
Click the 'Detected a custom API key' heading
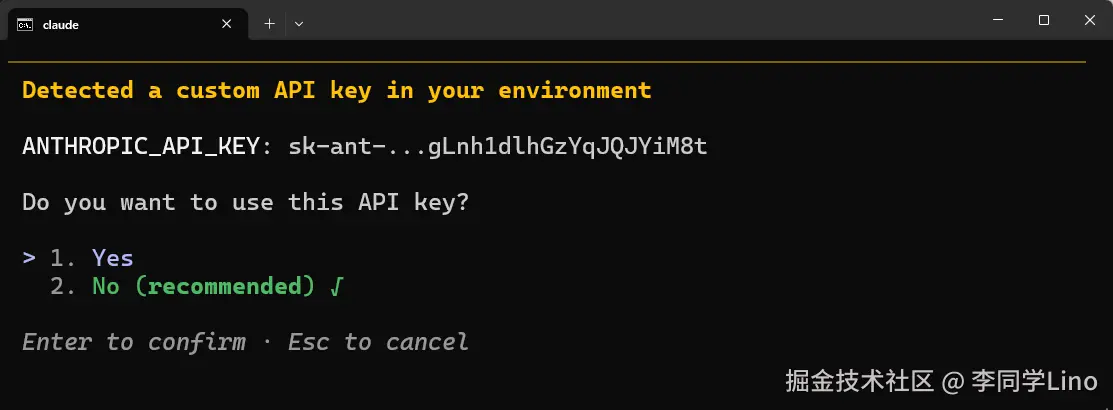pyautogui.click(x=336, y=90)
